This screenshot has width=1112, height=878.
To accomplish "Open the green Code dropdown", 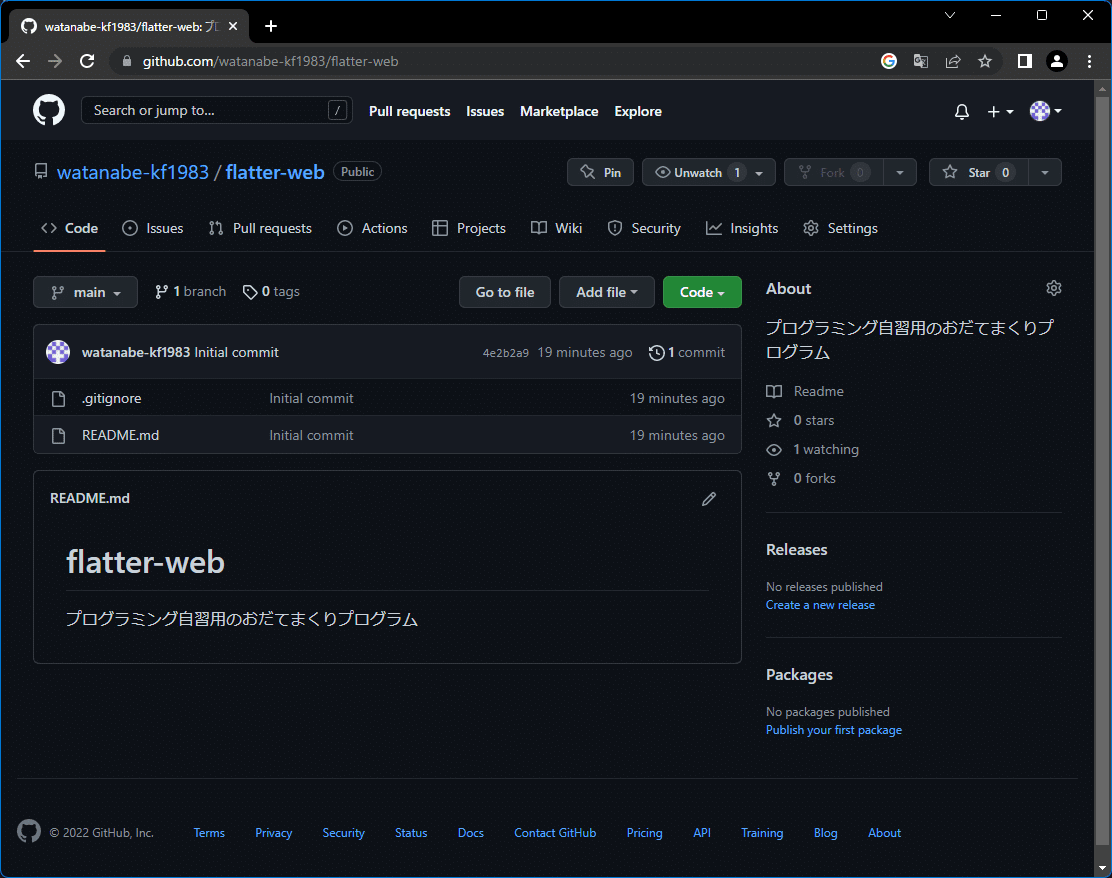I will click(702, 292).
